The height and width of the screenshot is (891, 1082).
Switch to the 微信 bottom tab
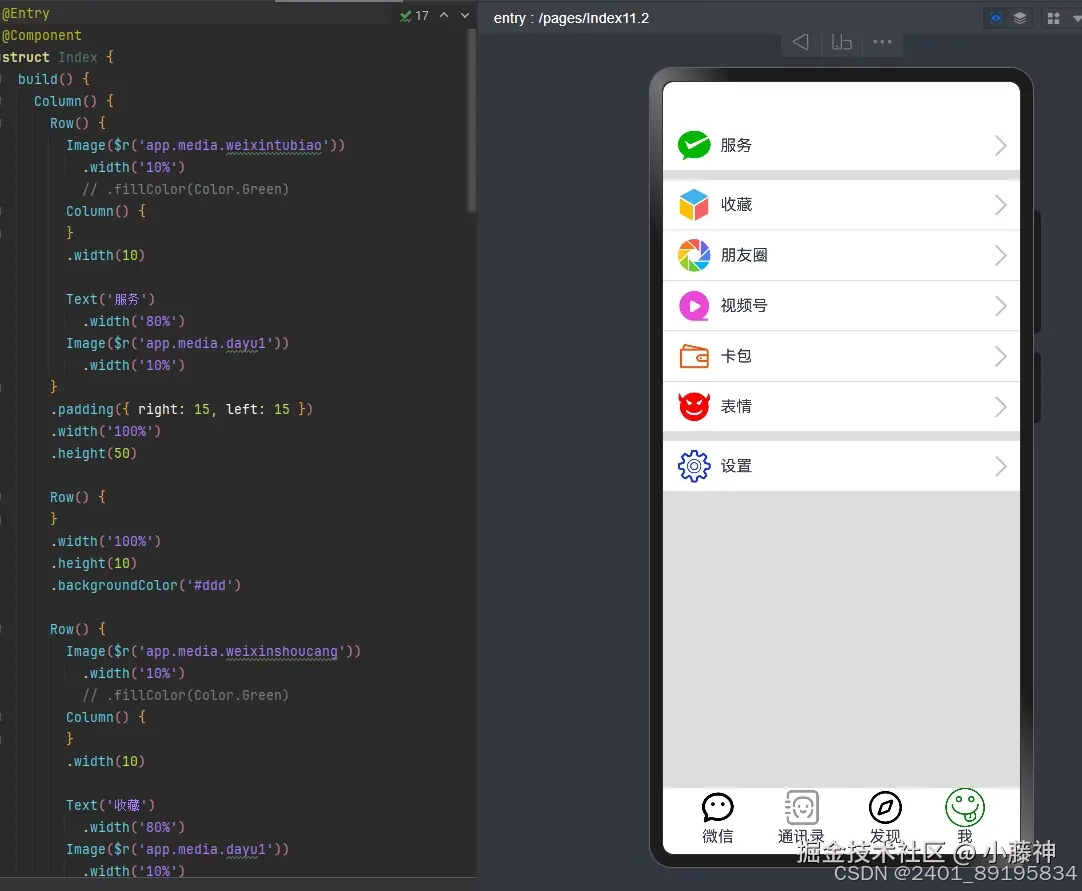click(718, 819)
